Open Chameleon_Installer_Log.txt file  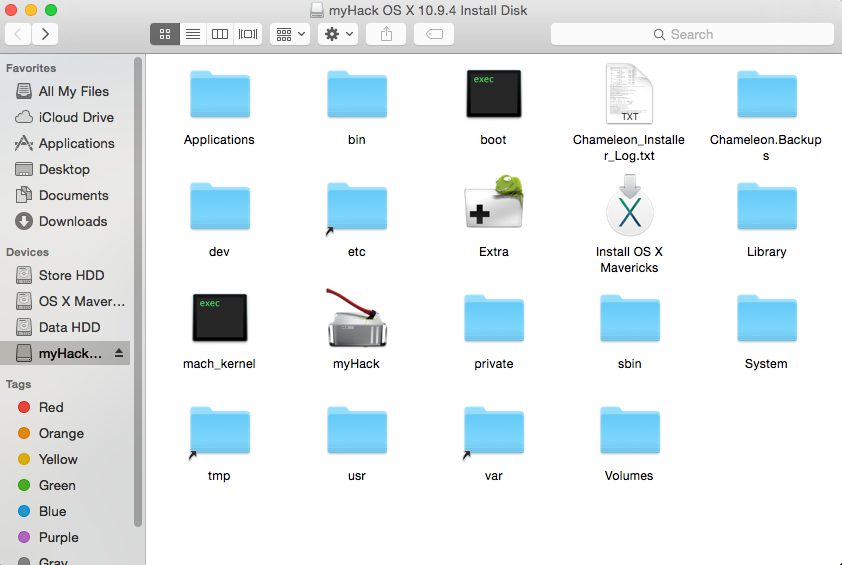click(629, 95)
